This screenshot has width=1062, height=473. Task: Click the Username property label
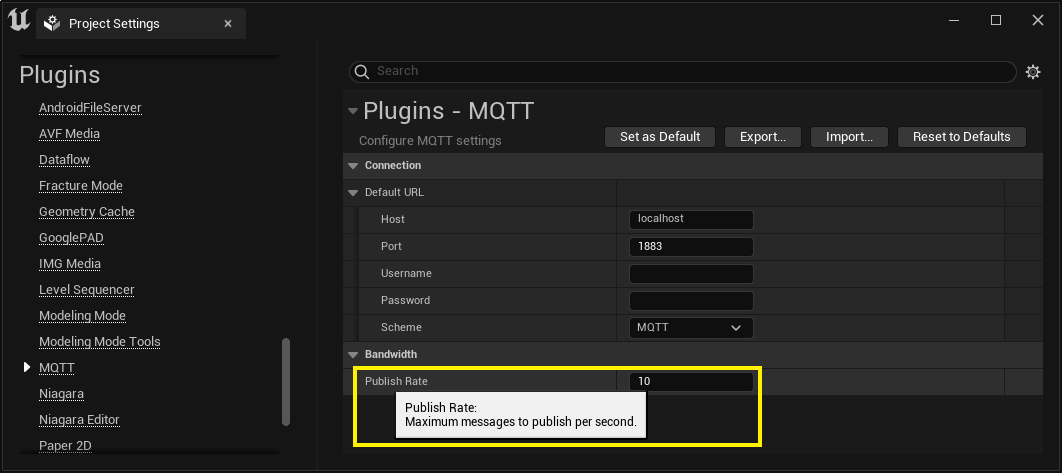(x=406, y=274)
